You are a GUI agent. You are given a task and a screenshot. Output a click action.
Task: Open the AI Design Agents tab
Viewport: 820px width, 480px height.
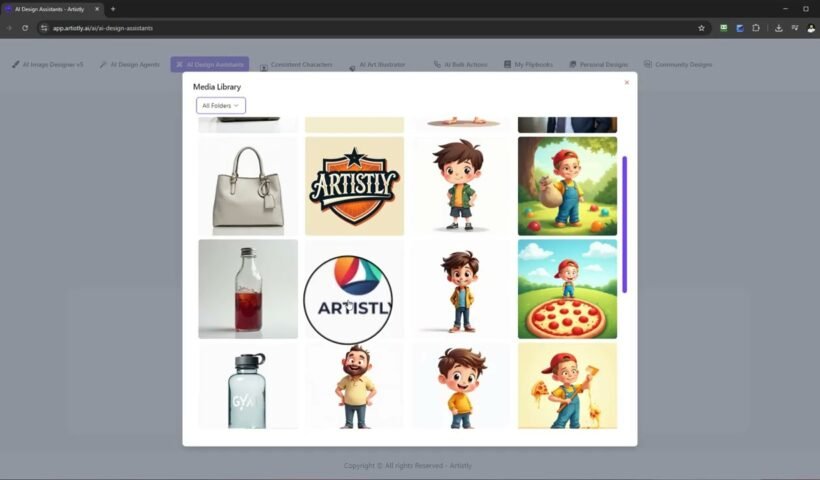tap(130, 65)
